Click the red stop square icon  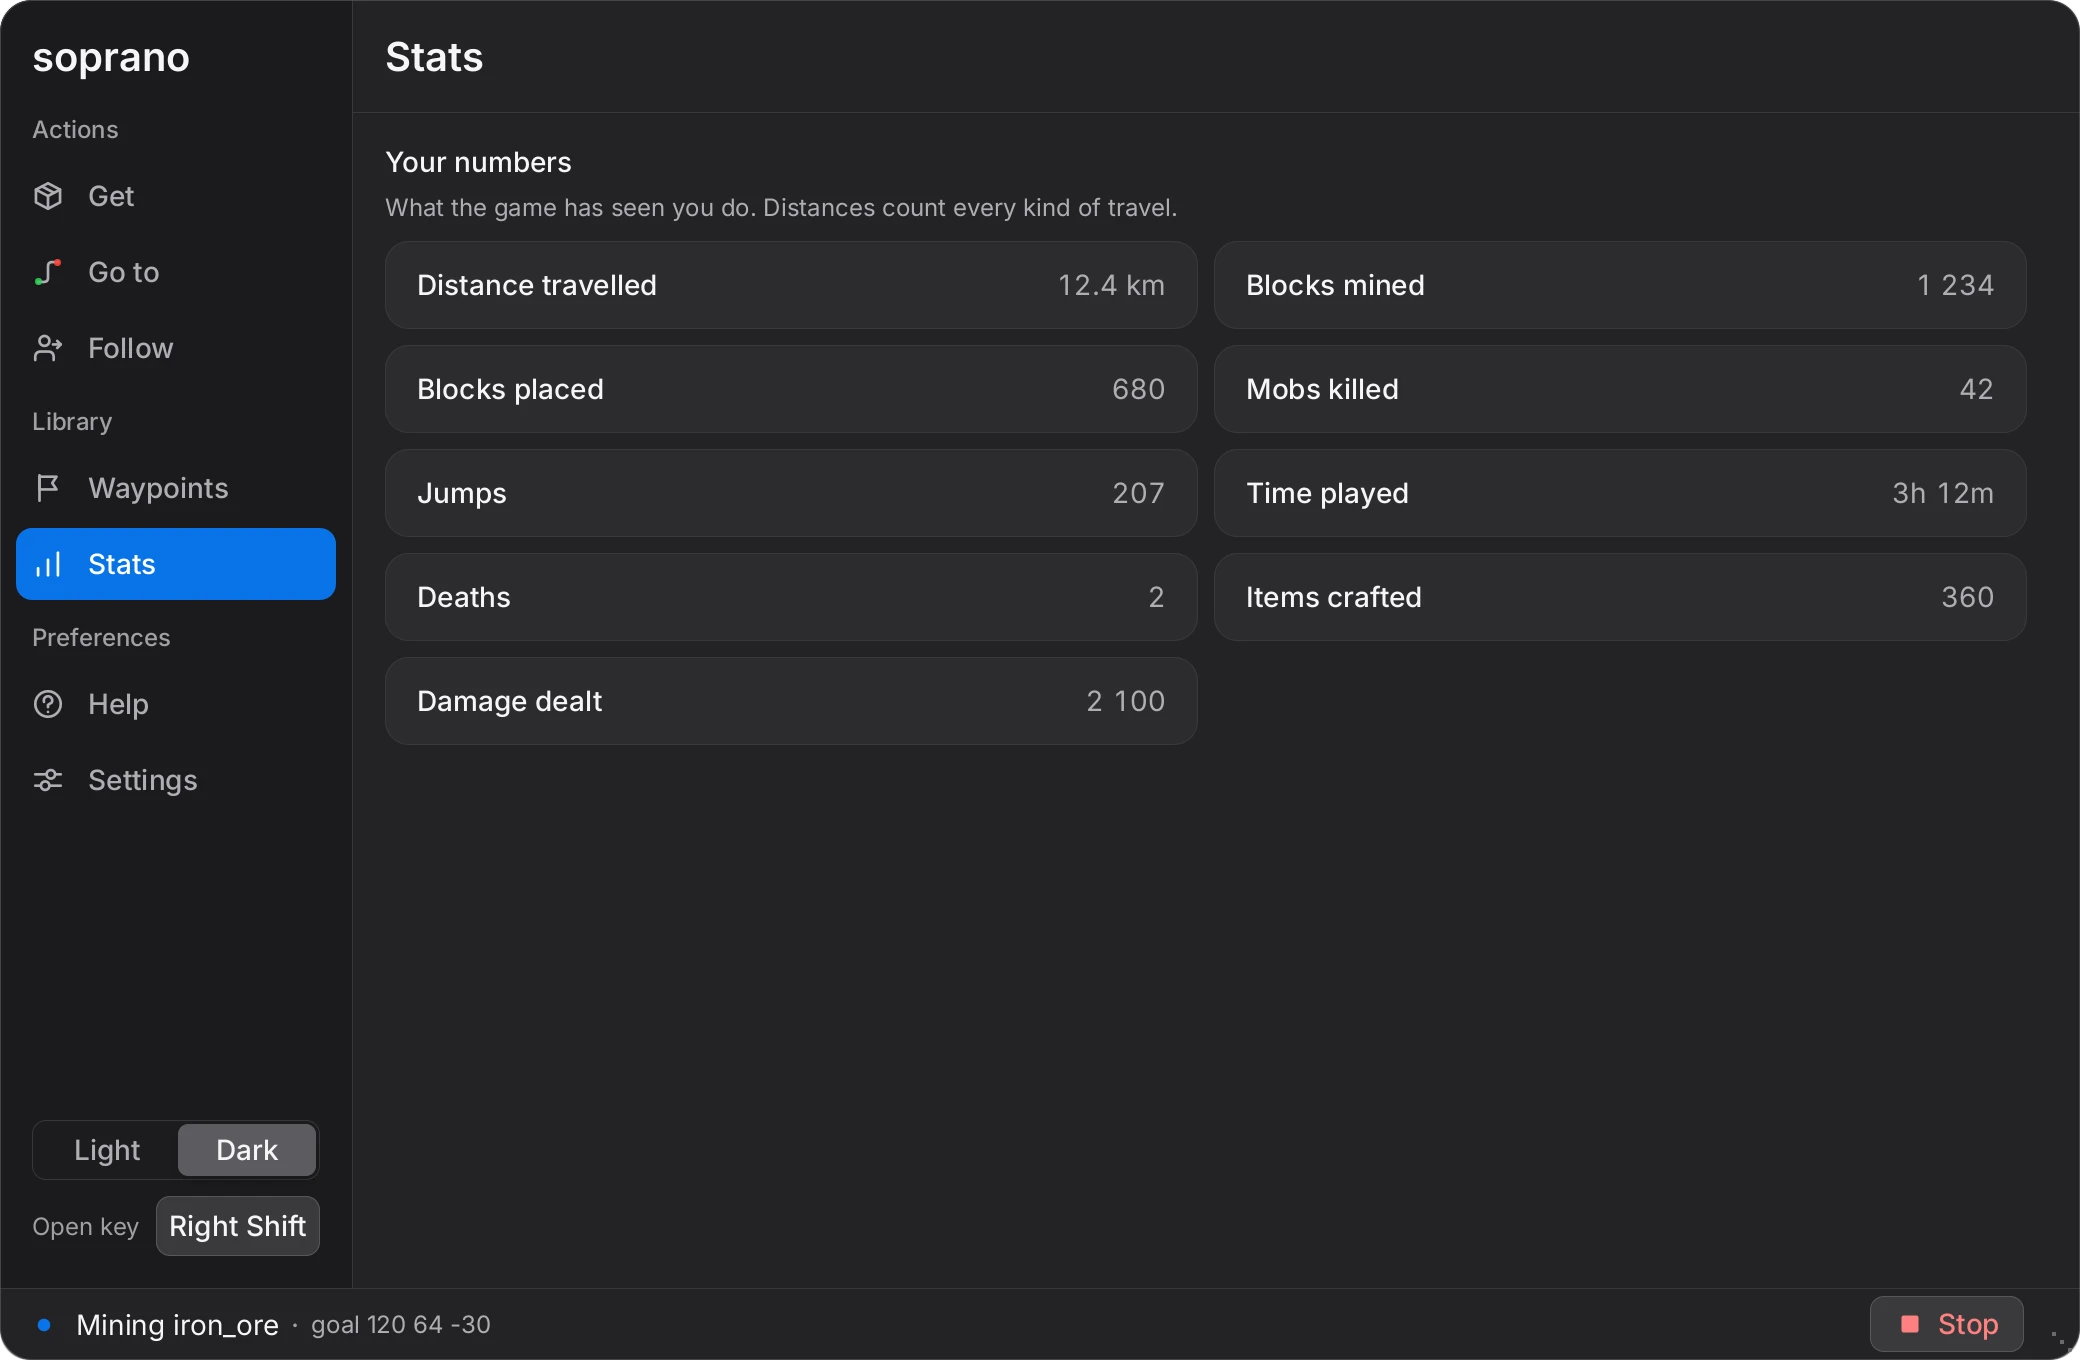coord(1910,1324)
